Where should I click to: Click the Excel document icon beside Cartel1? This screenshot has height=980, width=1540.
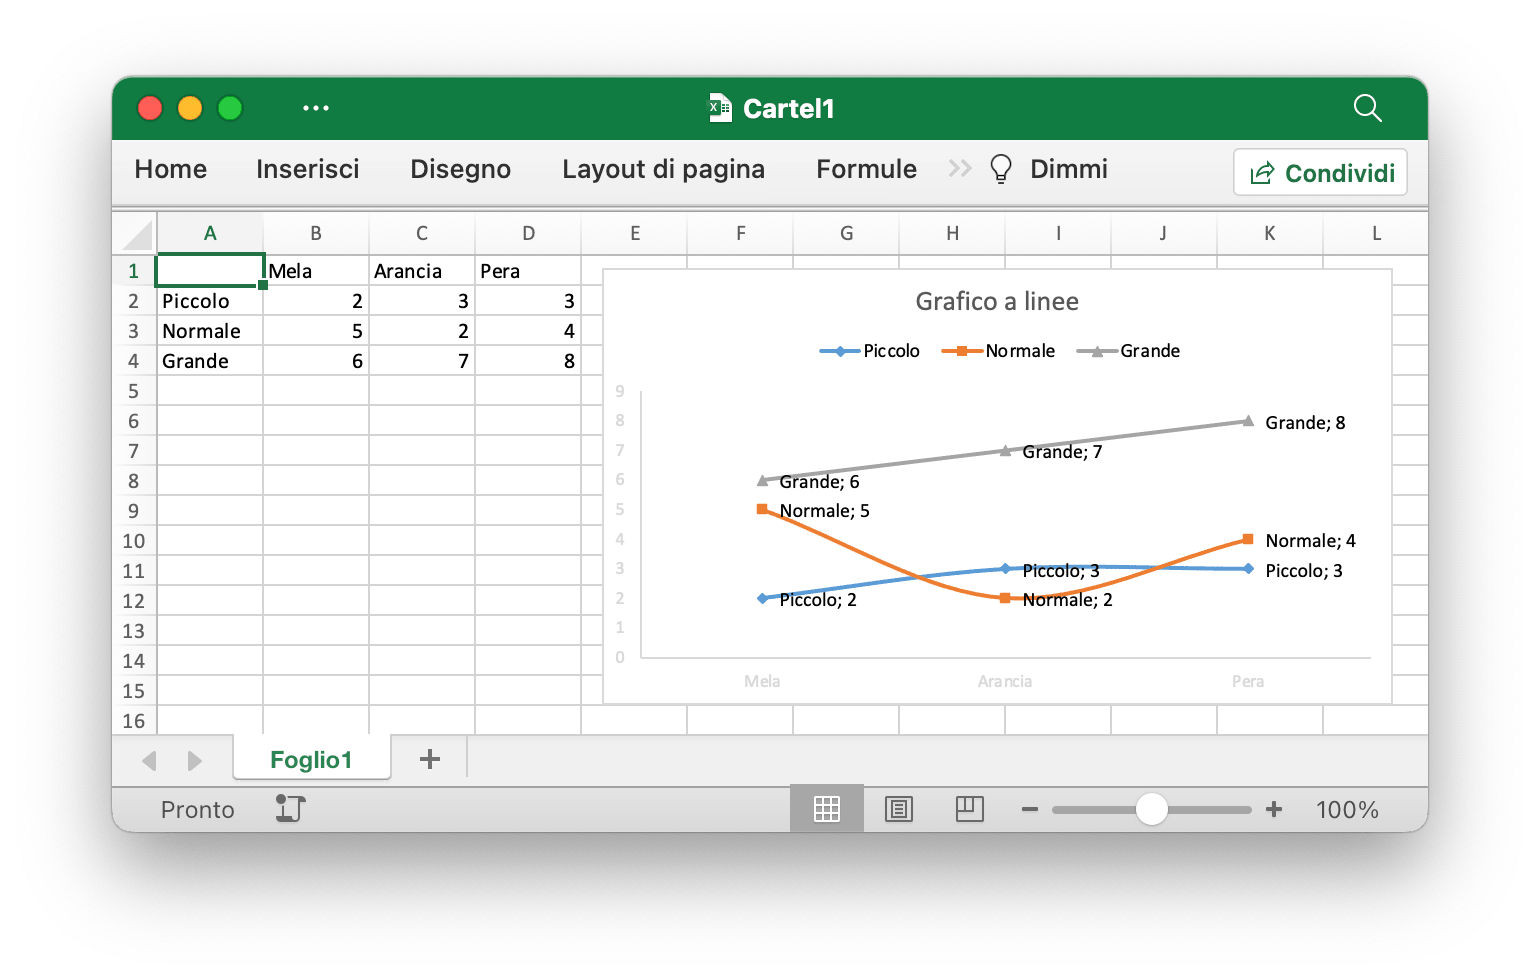tap(720, 108)
